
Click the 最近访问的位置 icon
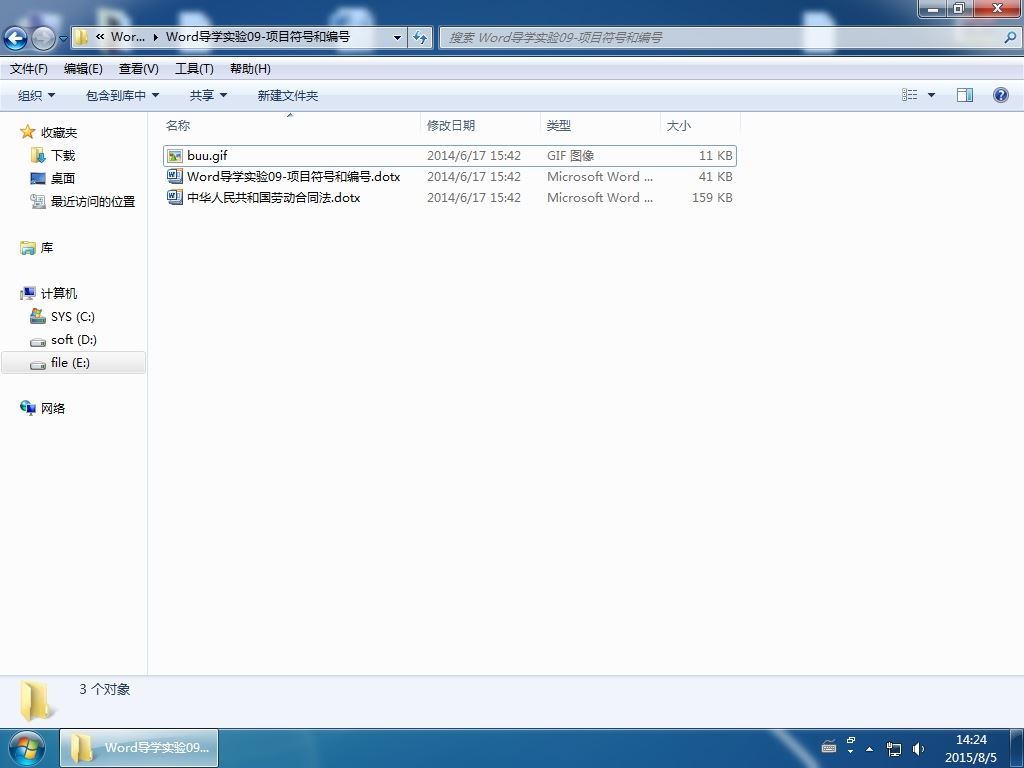[38, 201]
